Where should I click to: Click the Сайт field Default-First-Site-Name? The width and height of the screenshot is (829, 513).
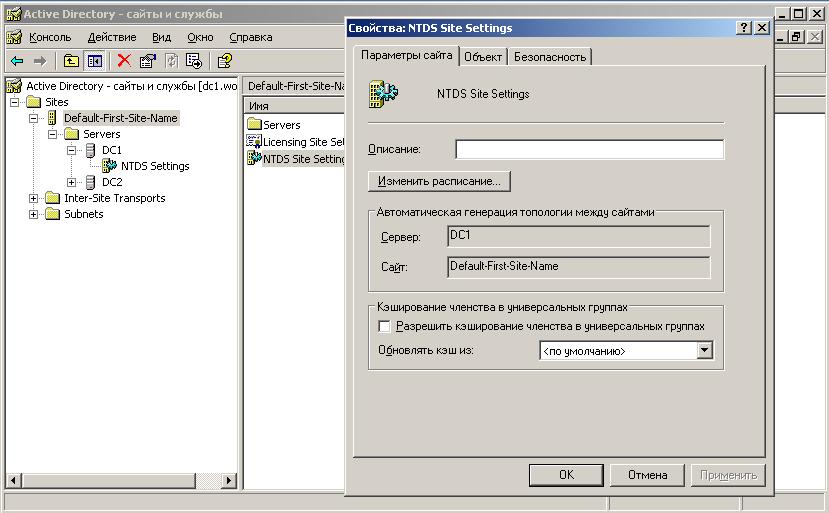[578, 267]
